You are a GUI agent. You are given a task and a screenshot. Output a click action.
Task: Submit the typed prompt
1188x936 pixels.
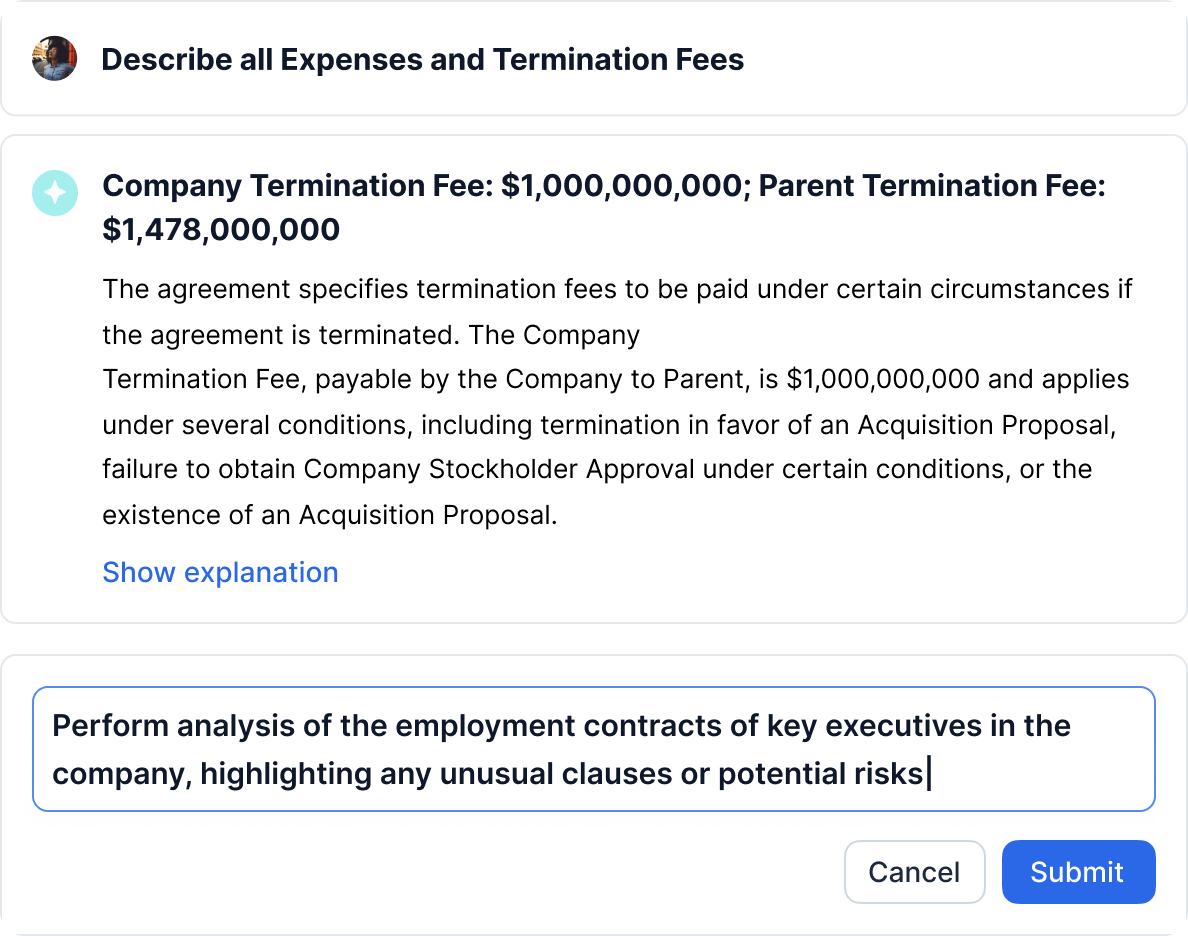(x=1077, y=872)
